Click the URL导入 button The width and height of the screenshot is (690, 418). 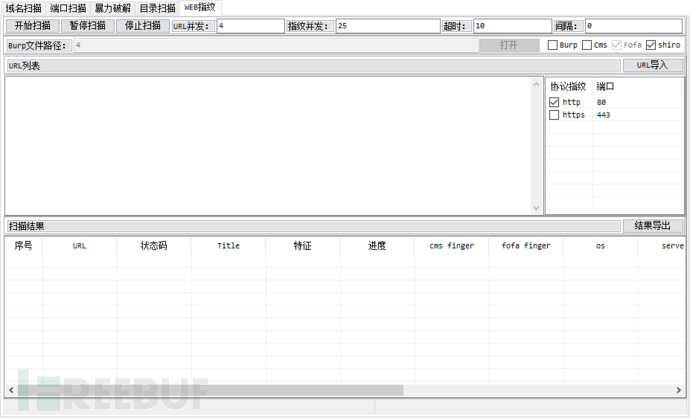[653, 65]
